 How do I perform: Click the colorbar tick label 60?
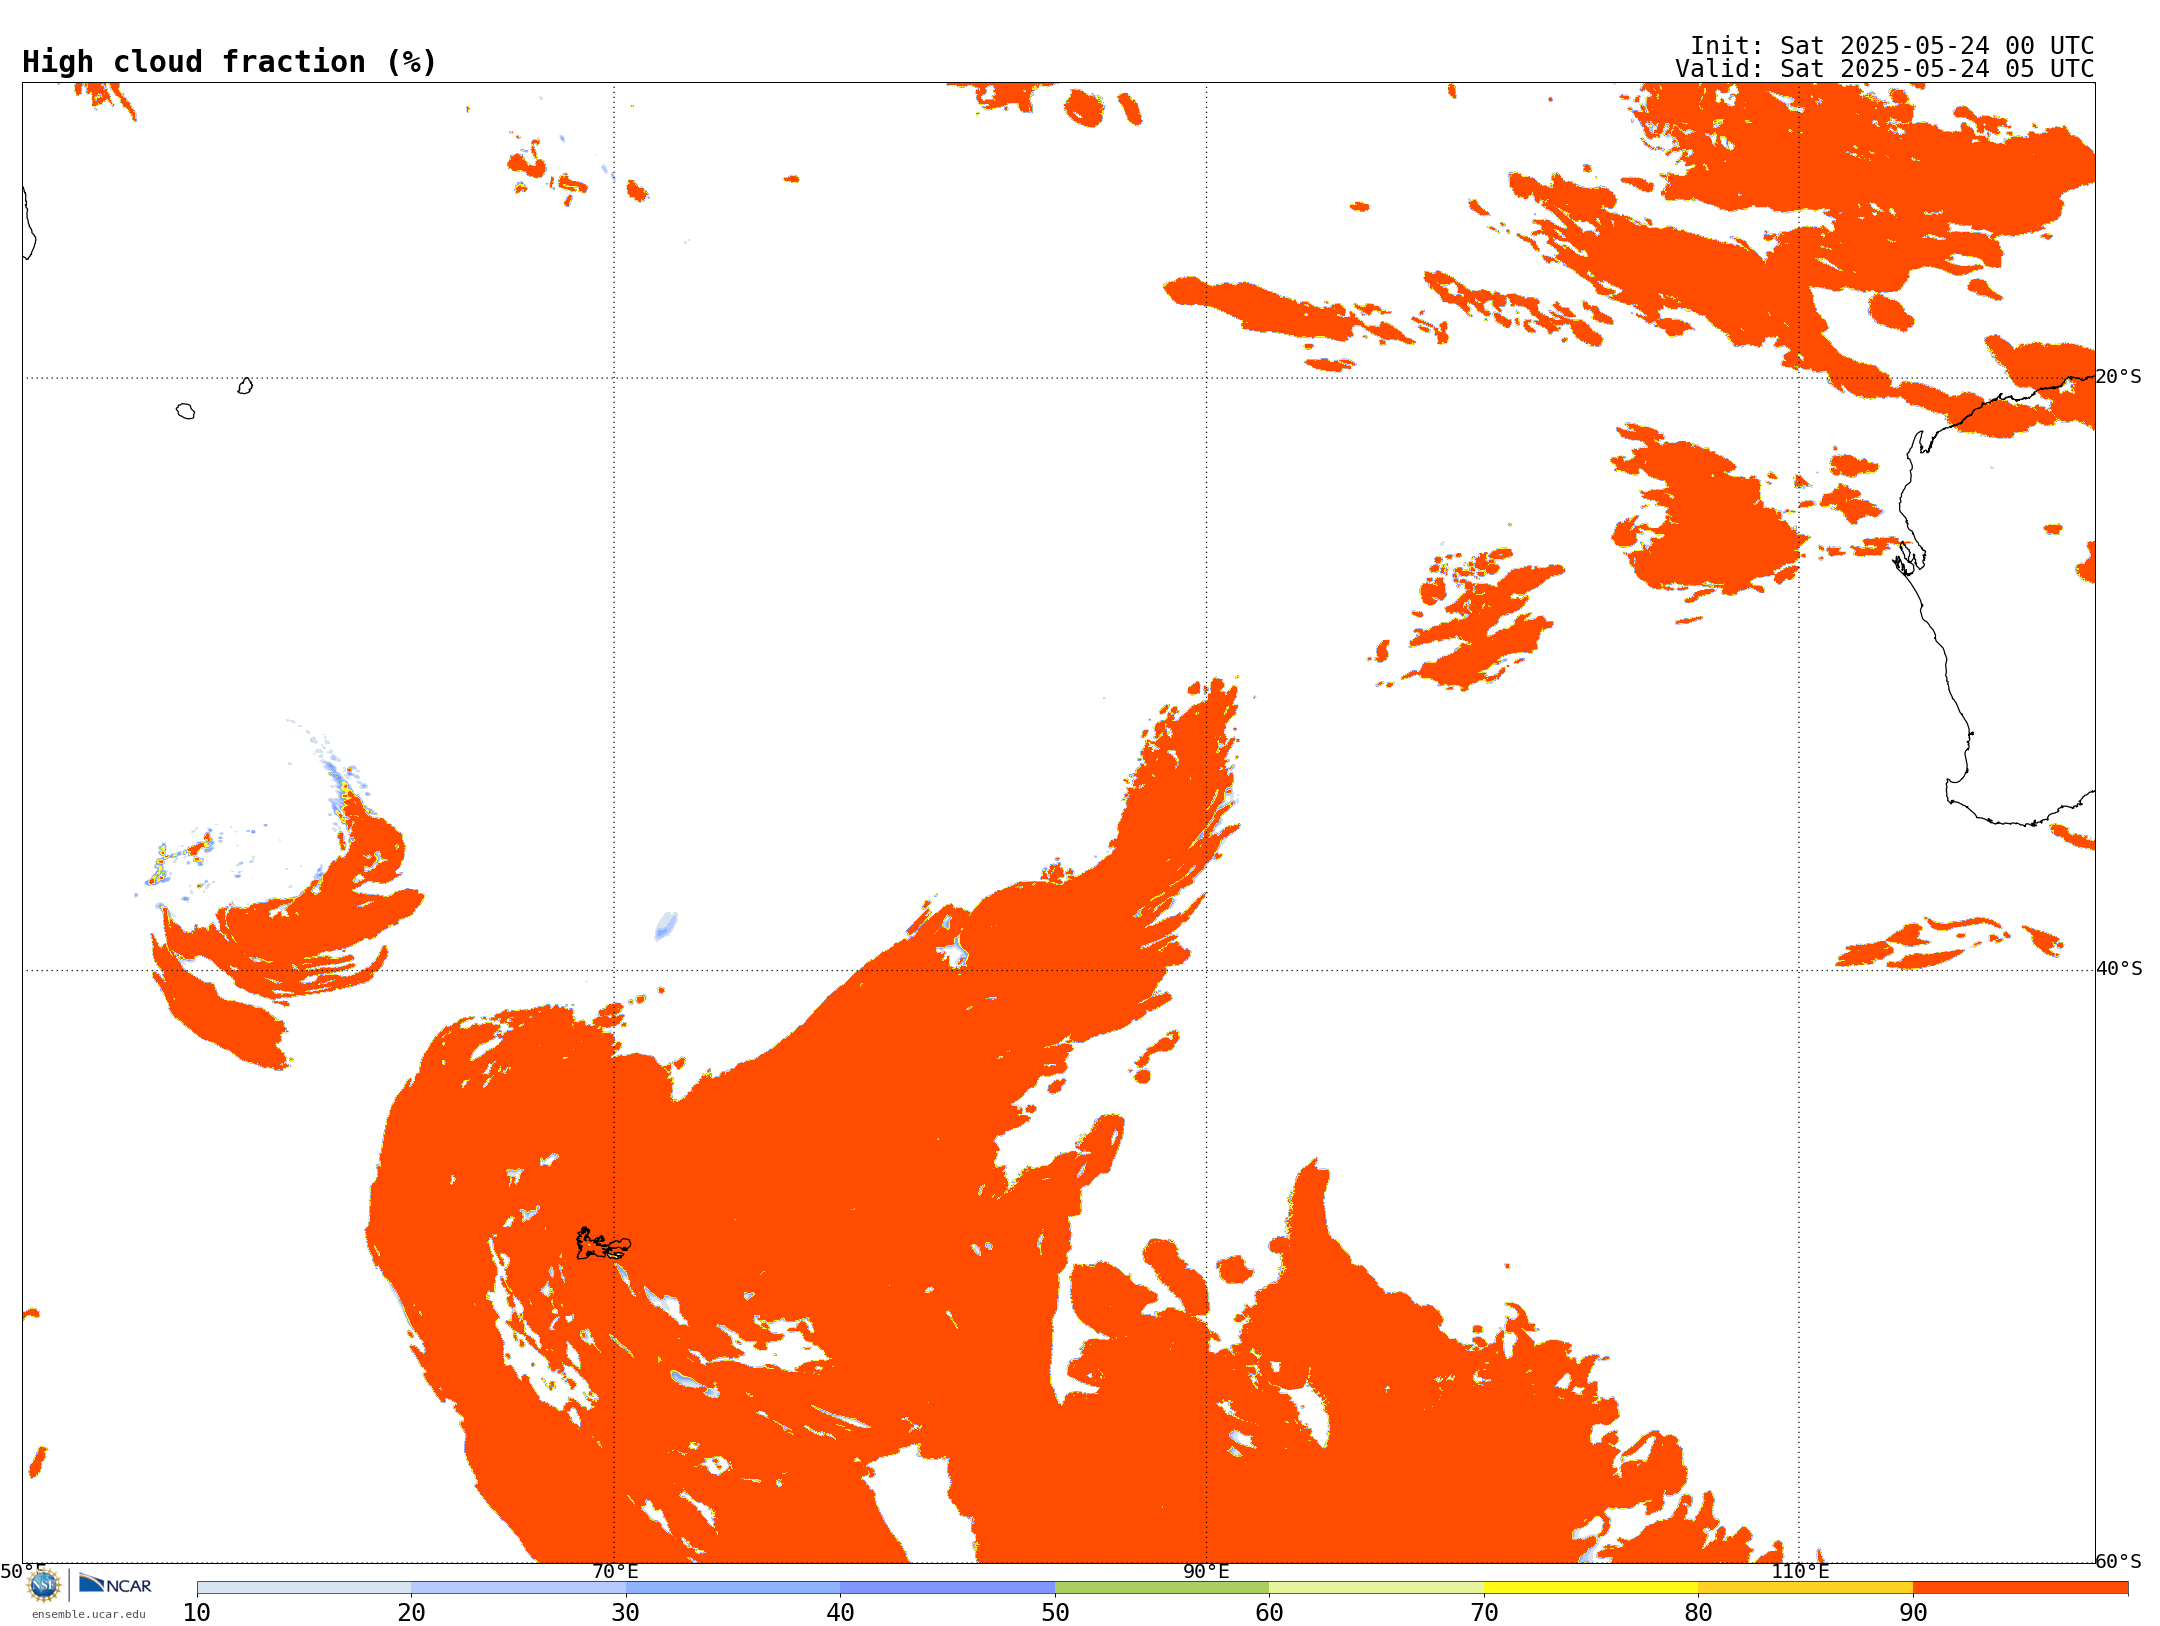click(1269, 1612)
